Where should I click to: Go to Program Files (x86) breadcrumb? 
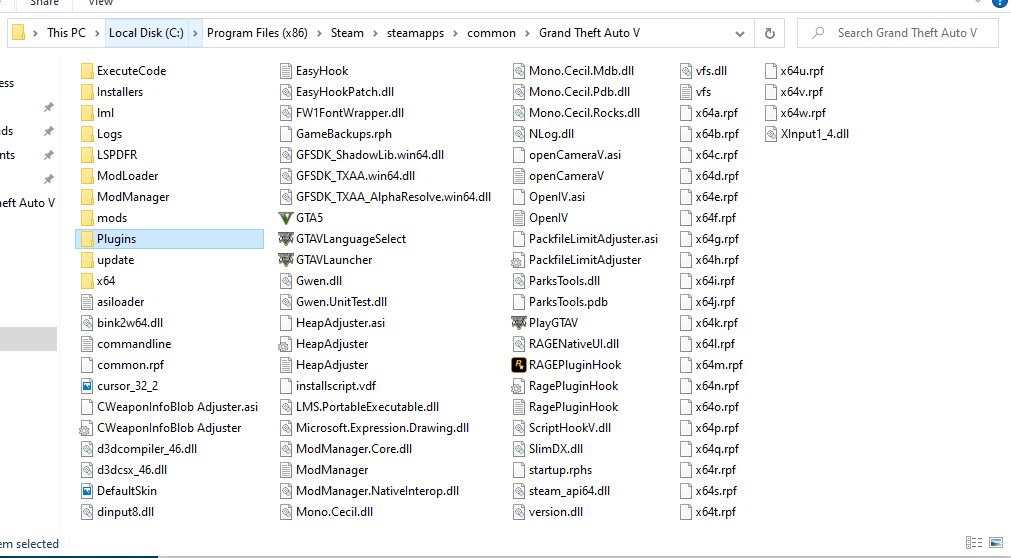(257, 33)
